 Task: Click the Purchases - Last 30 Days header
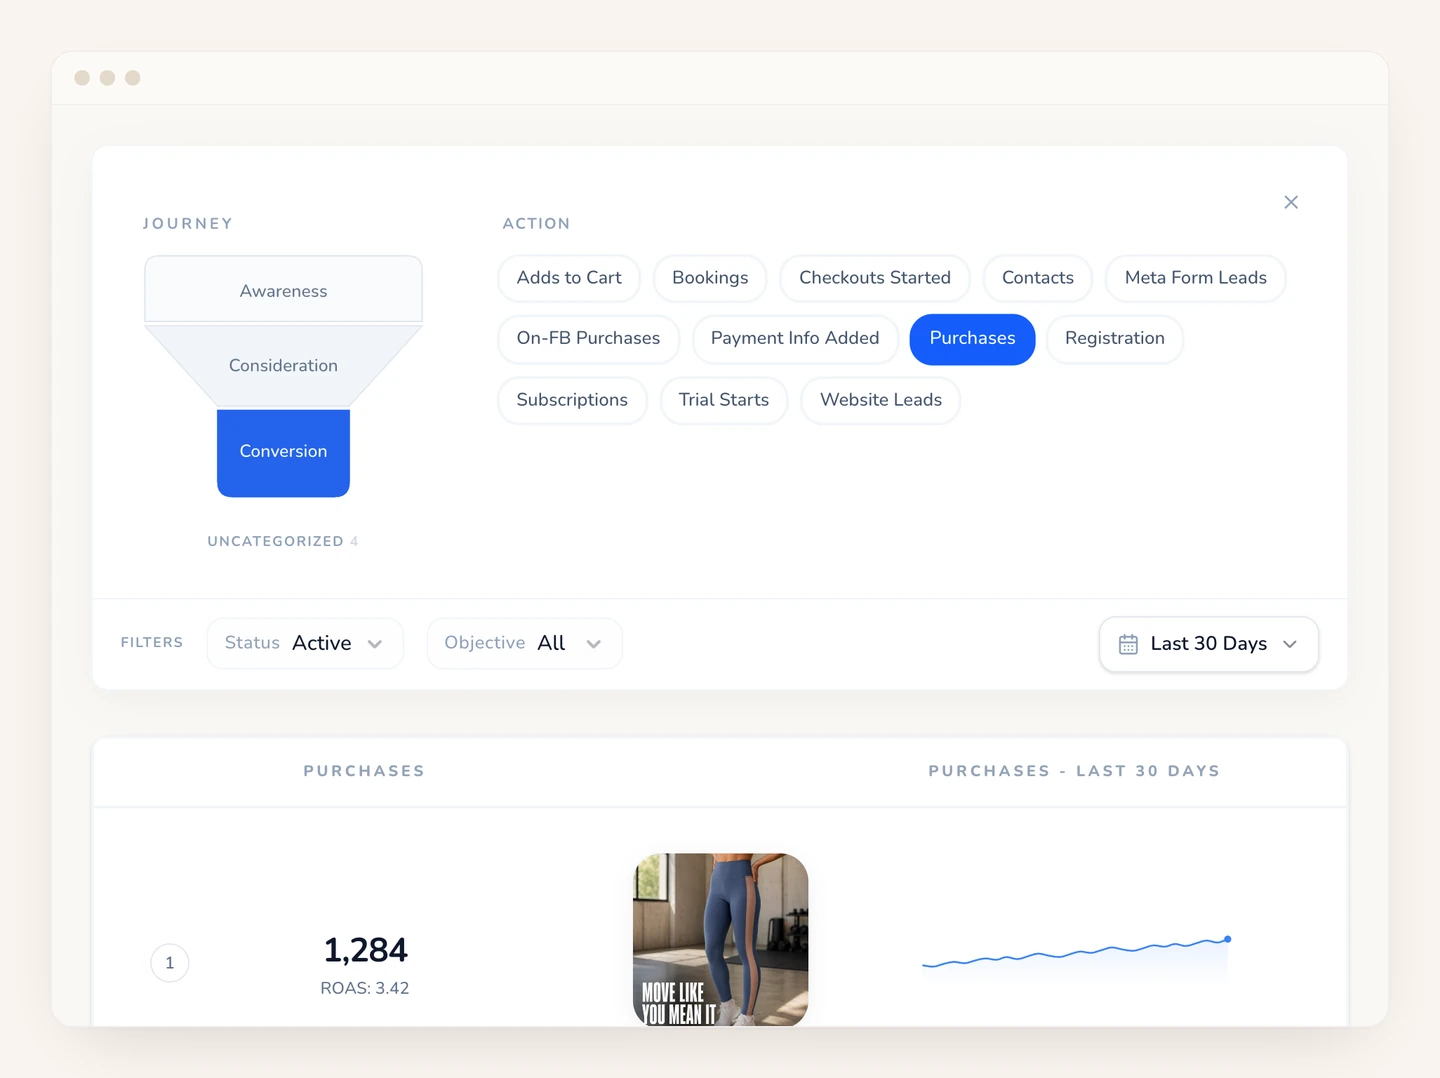[1074, 771]
